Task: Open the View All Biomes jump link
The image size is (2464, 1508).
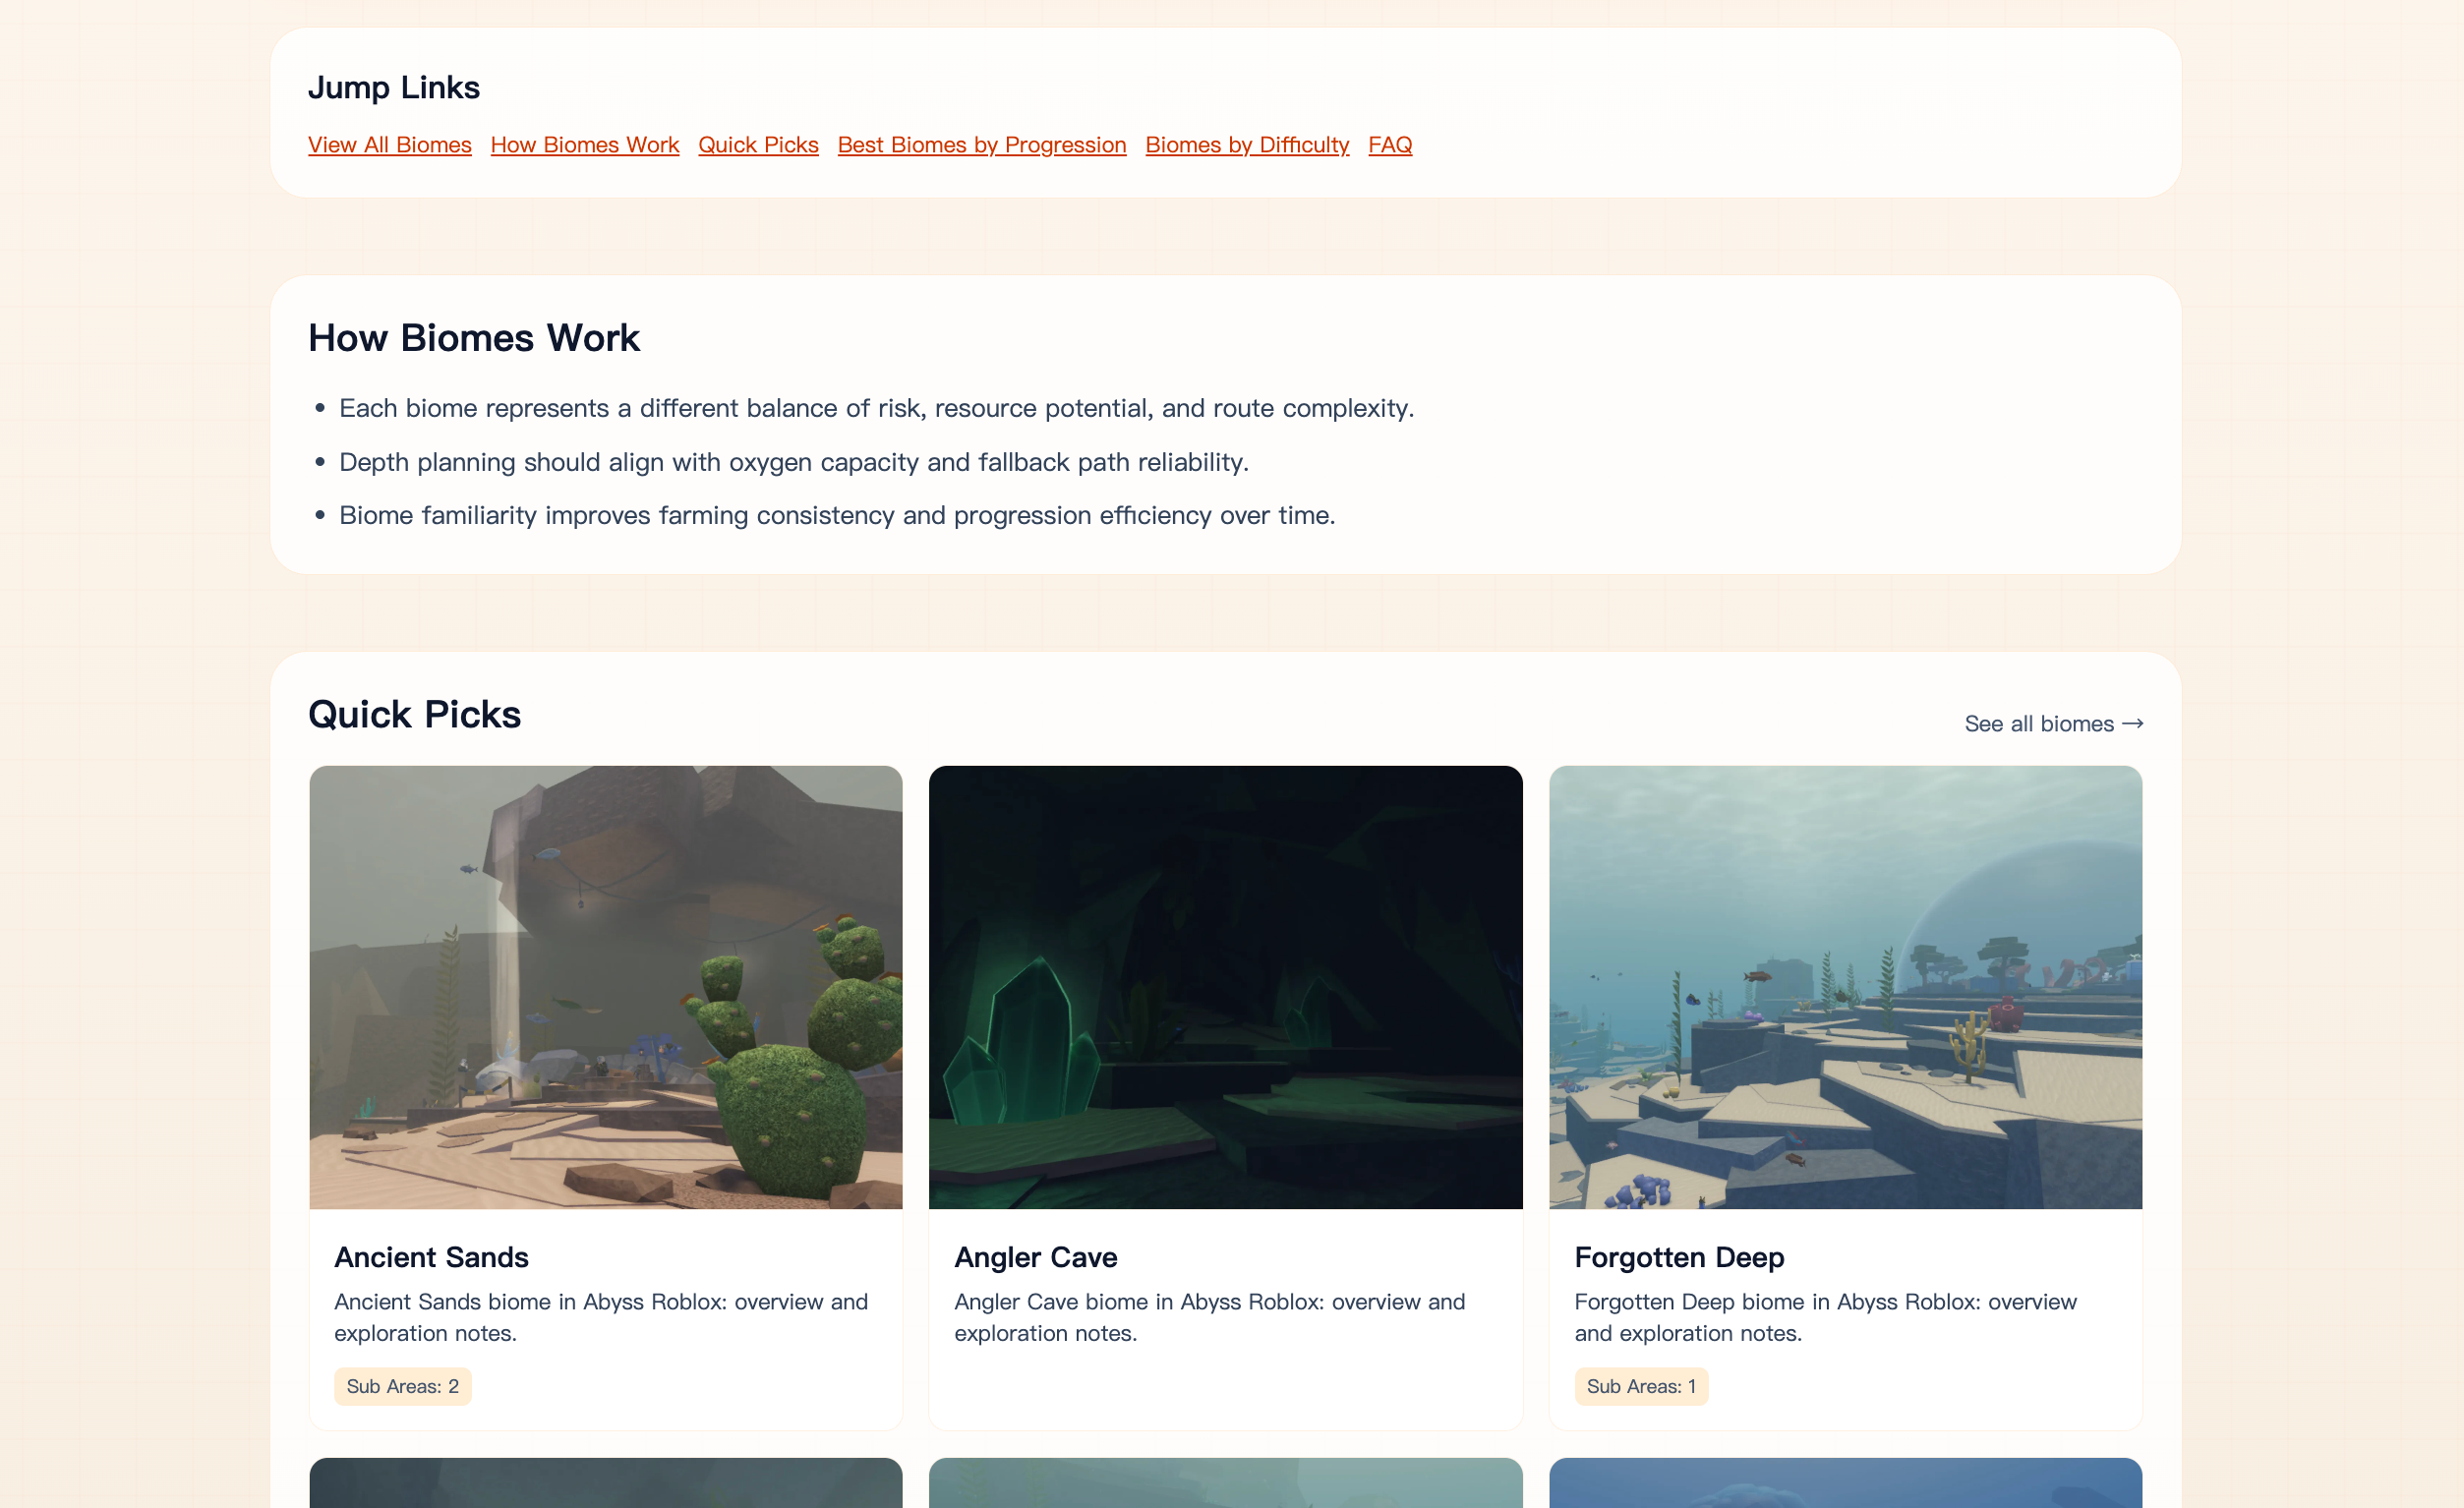Action: [389, 145]
